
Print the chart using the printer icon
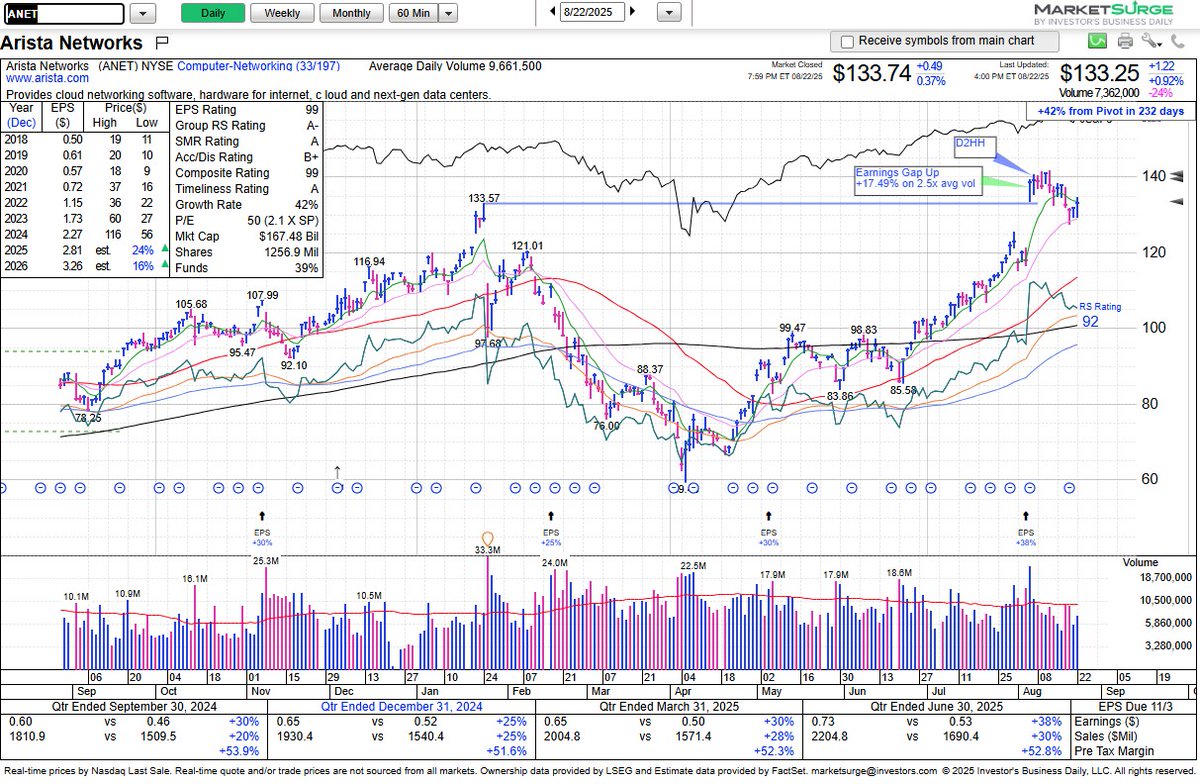coord(1124,41)
